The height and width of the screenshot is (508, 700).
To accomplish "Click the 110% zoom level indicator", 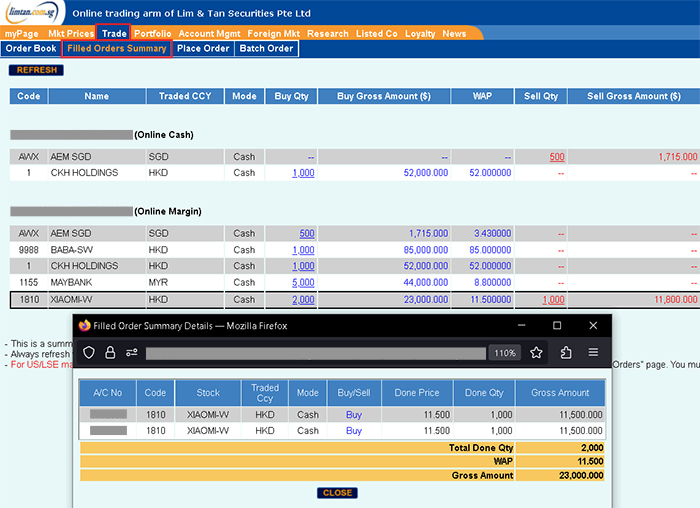I will 504,353.
